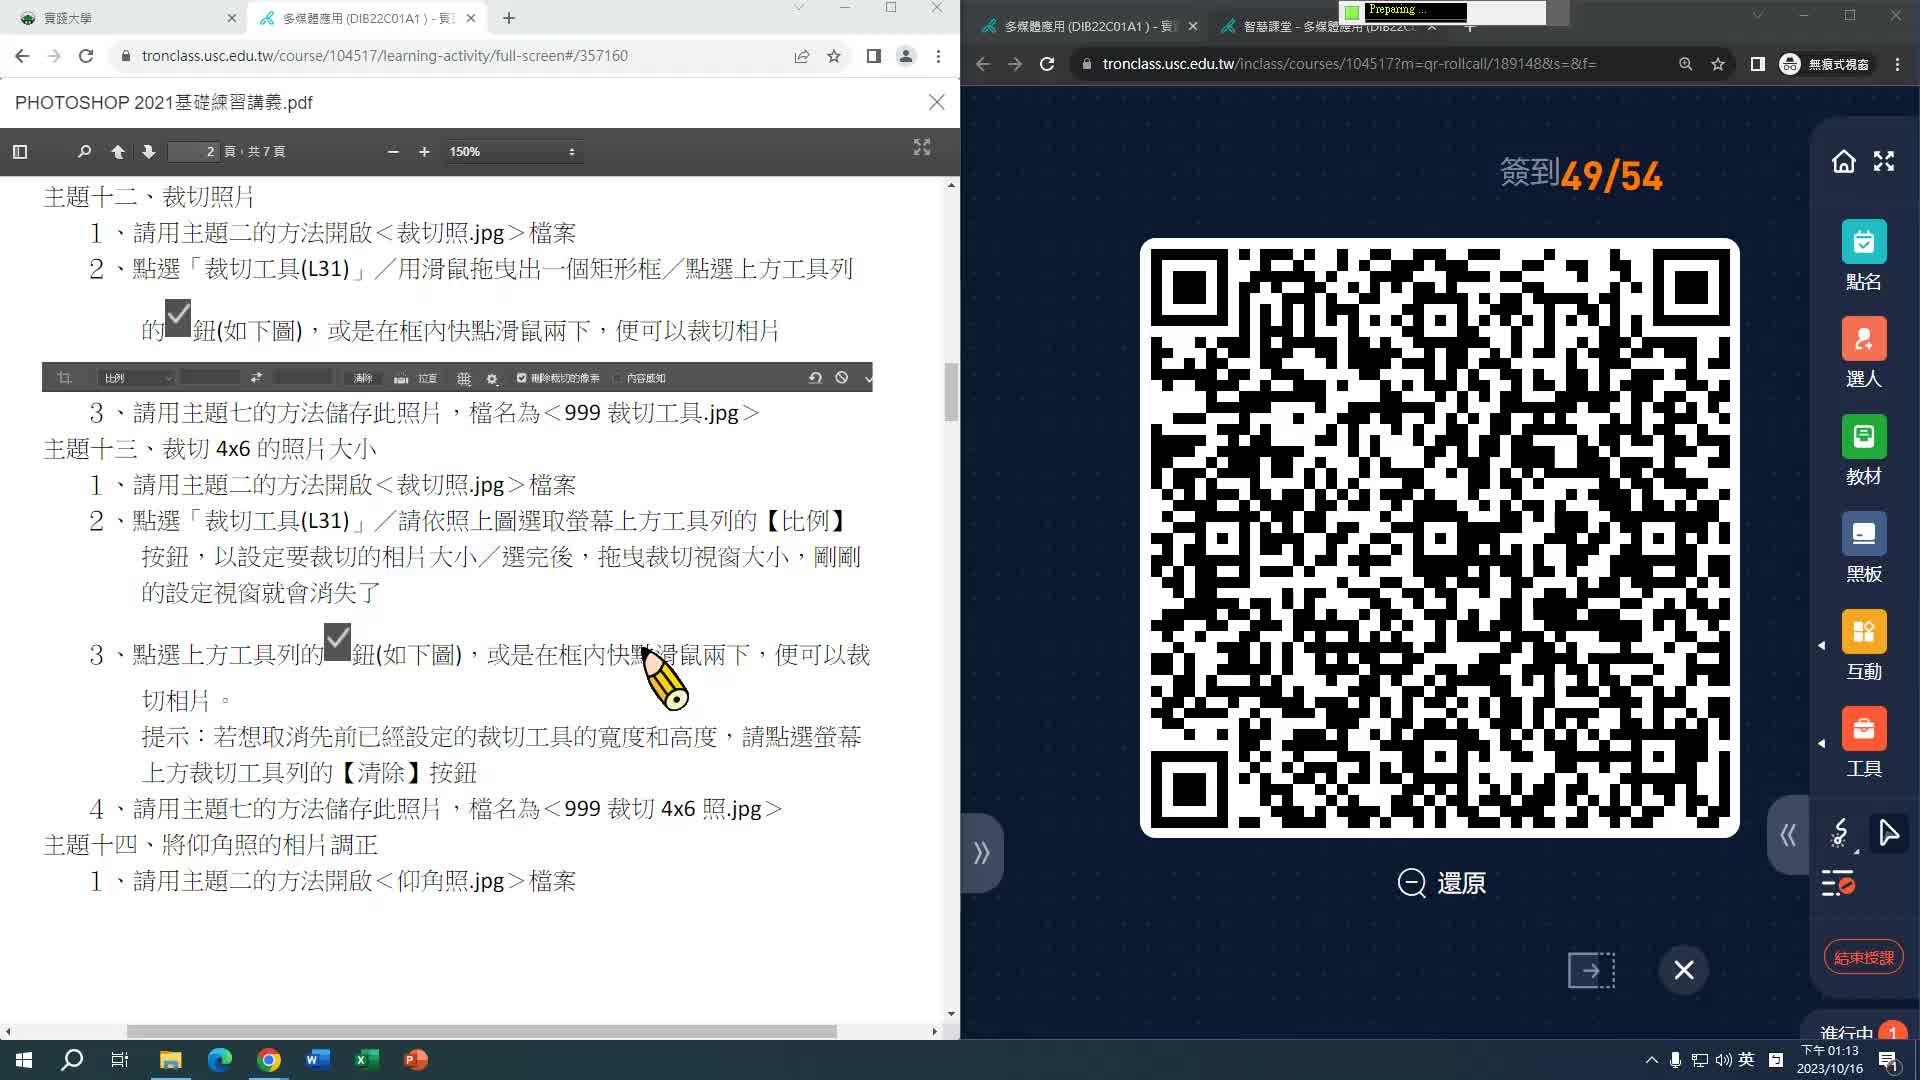Expand the 工具 submenu arrow
The image size is (1920, 1080).
pos(1821,743)
